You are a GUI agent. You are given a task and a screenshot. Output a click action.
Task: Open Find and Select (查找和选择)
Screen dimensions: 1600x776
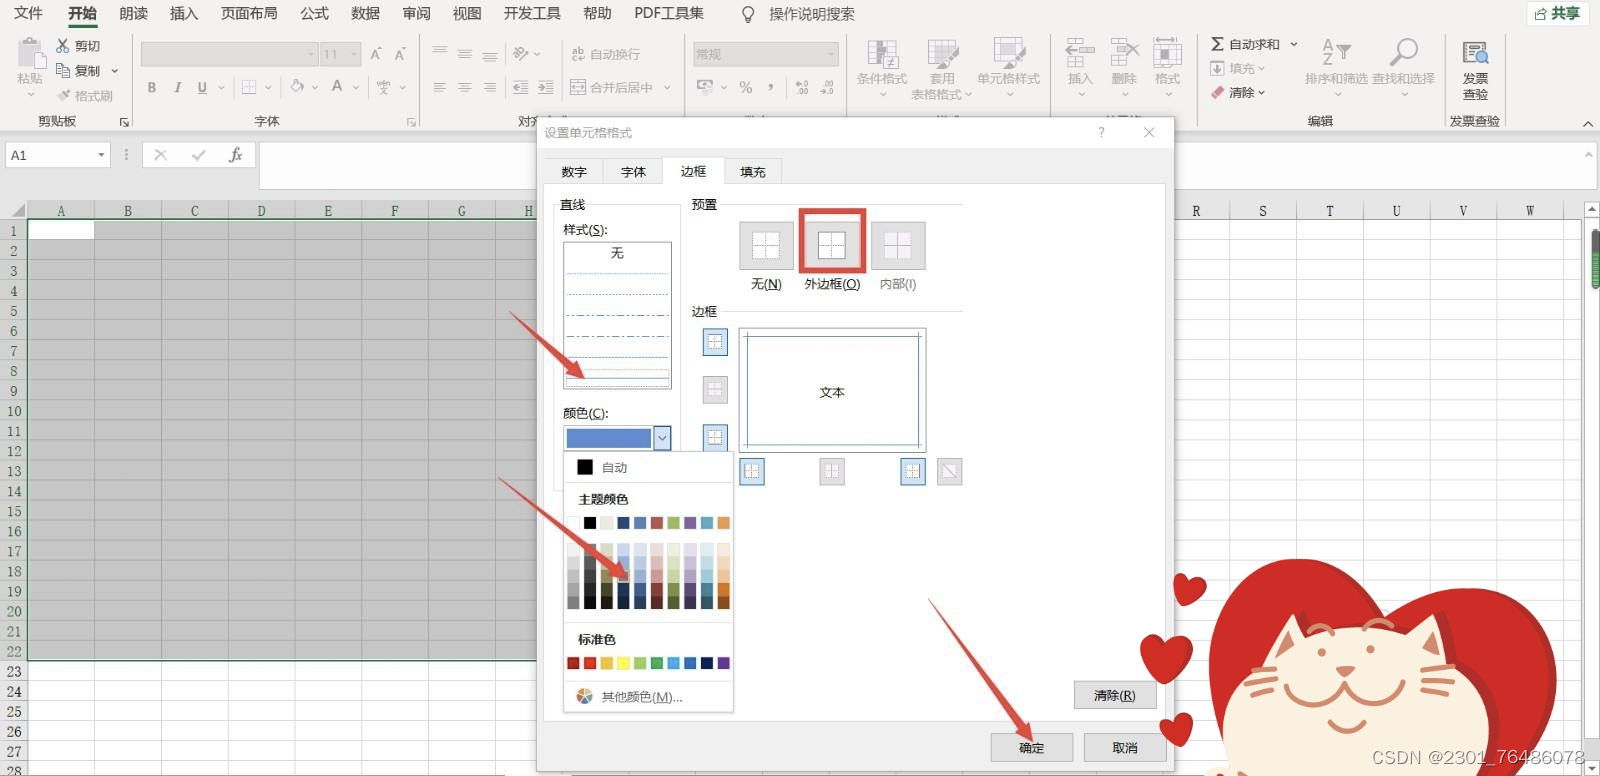[1403, 66]
